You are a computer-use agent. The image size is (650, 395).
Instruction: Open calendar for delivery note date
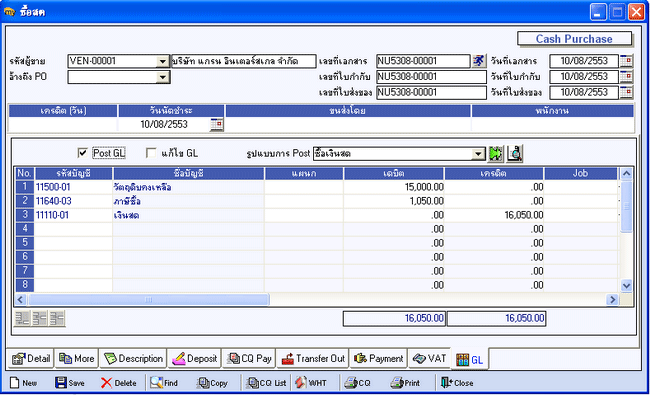(x=626, y=92)
